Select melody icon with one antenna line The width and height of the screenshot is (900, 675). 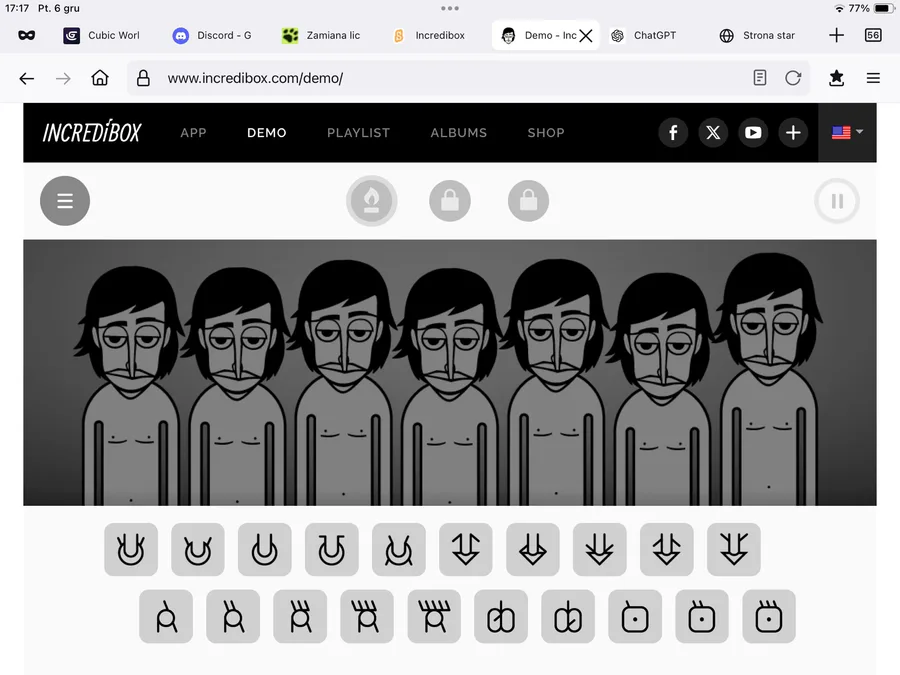pyautogui.click(x=166, y=616)
